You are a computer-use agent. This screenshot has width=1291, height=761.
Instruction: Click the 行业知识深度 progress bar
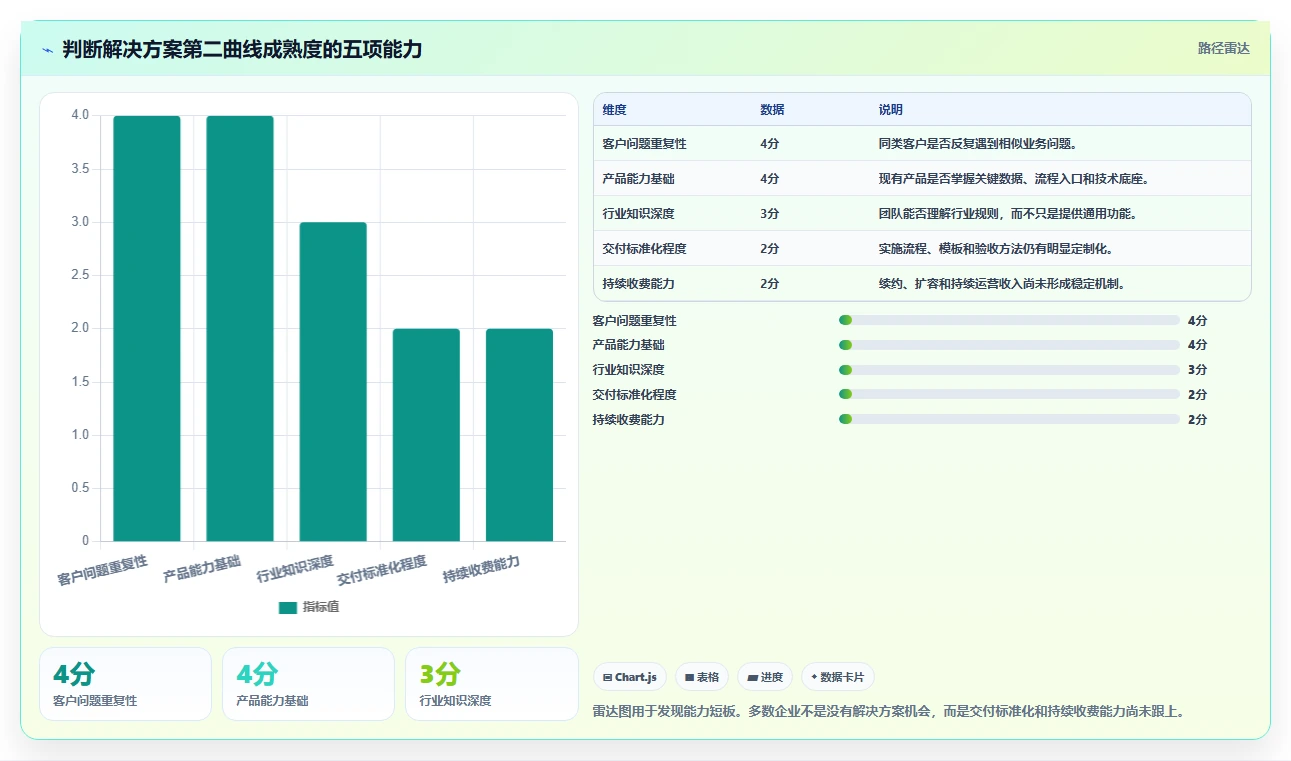(x=1009, y=370)
